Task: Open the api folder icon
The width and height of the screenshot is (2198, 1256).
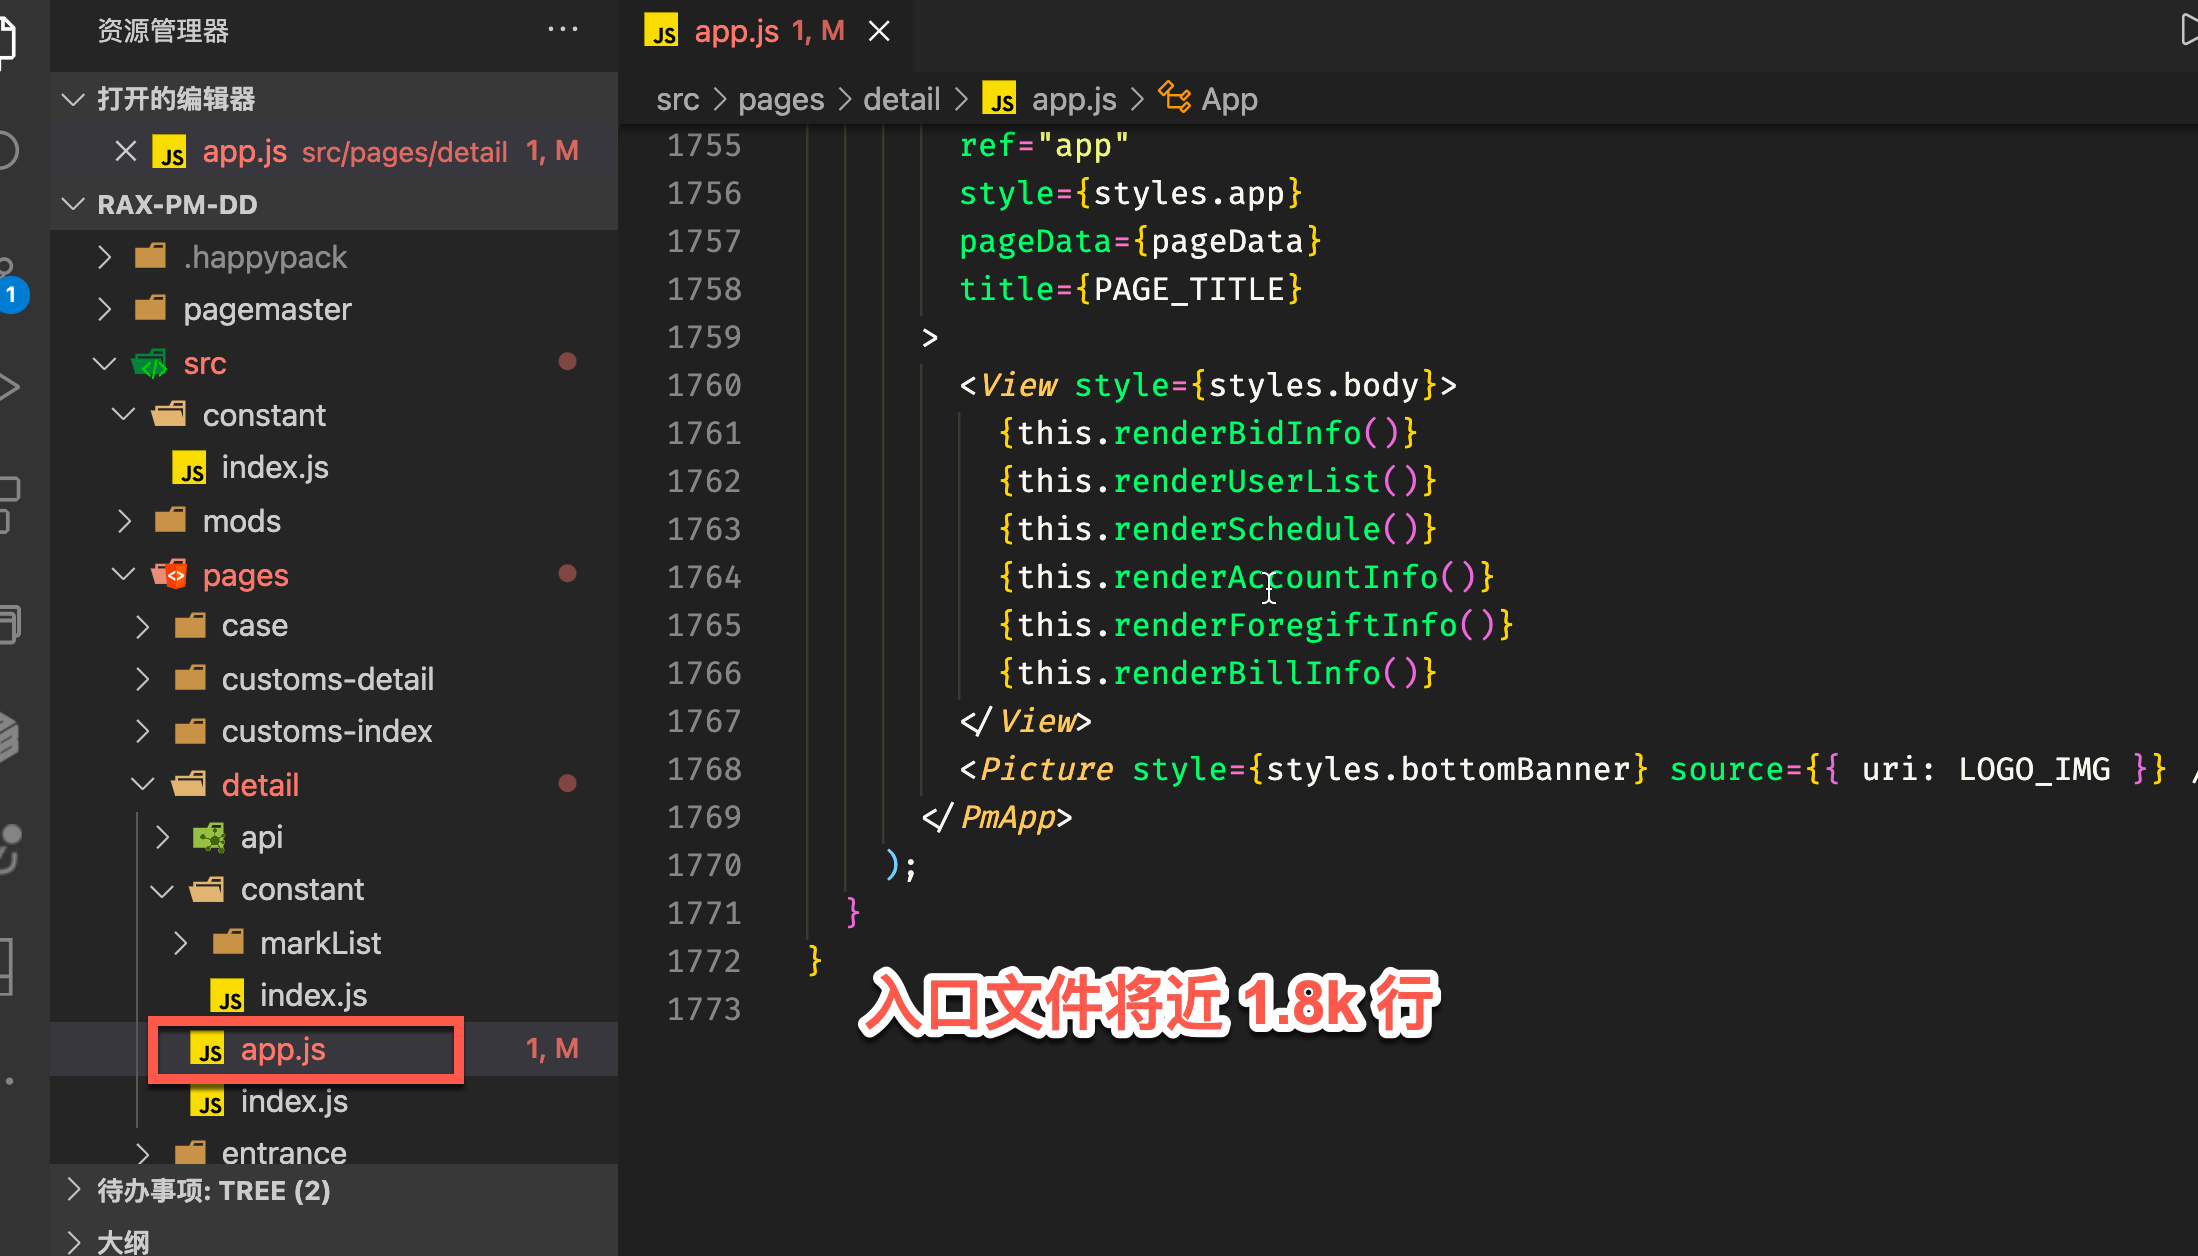Action: [x=209, y=837]
